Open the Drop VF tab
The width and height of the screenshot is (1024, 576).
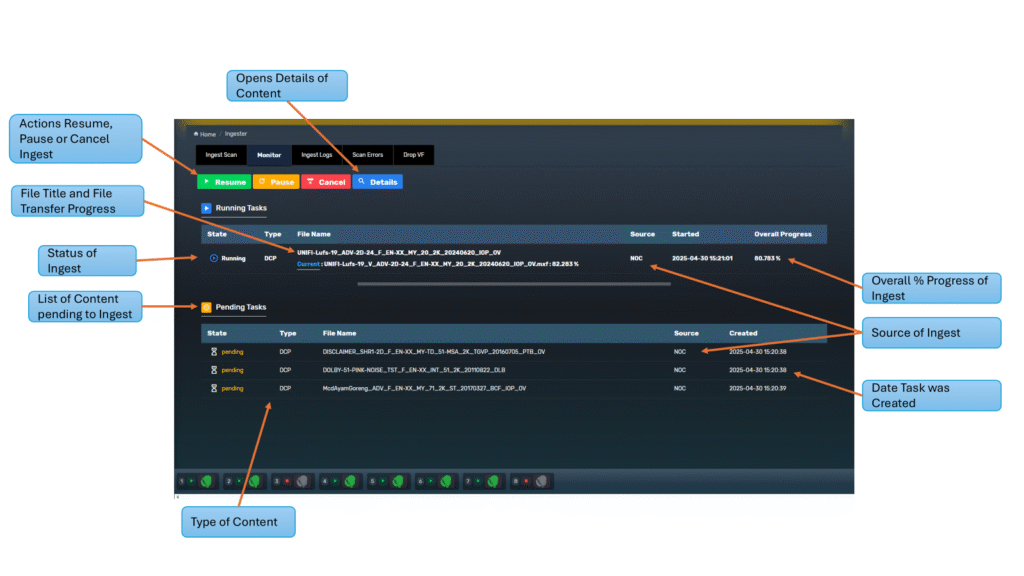pos(413,155)
